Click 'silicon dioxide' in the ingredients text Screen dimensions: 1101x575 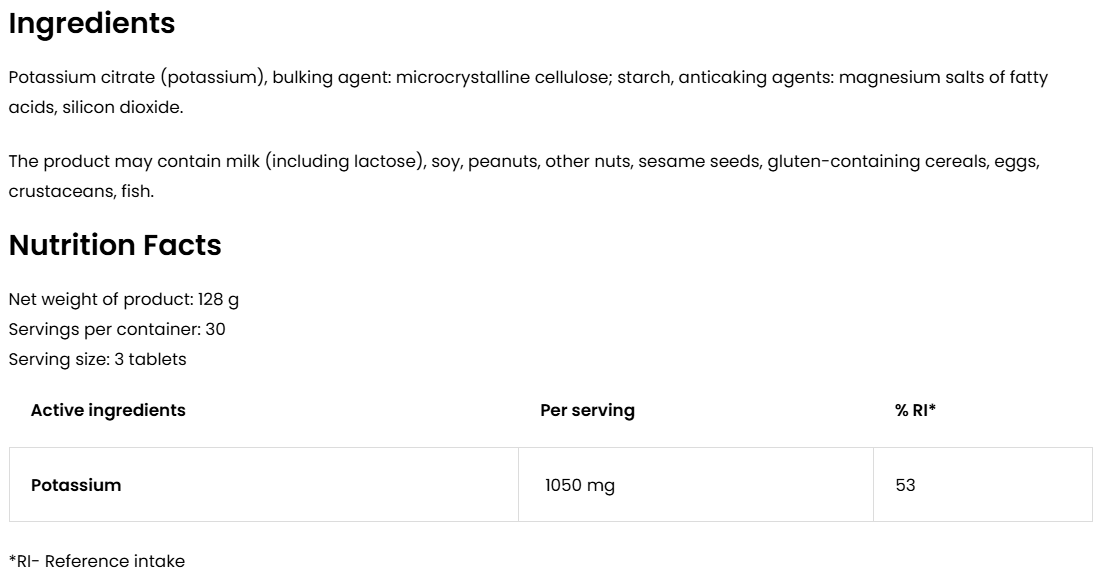click(122, 107)
